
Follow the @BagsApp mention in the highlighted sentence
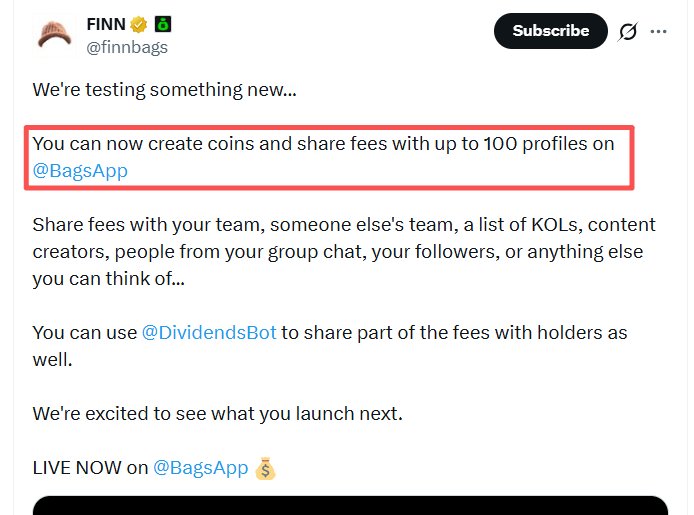(x=80, y=170)
